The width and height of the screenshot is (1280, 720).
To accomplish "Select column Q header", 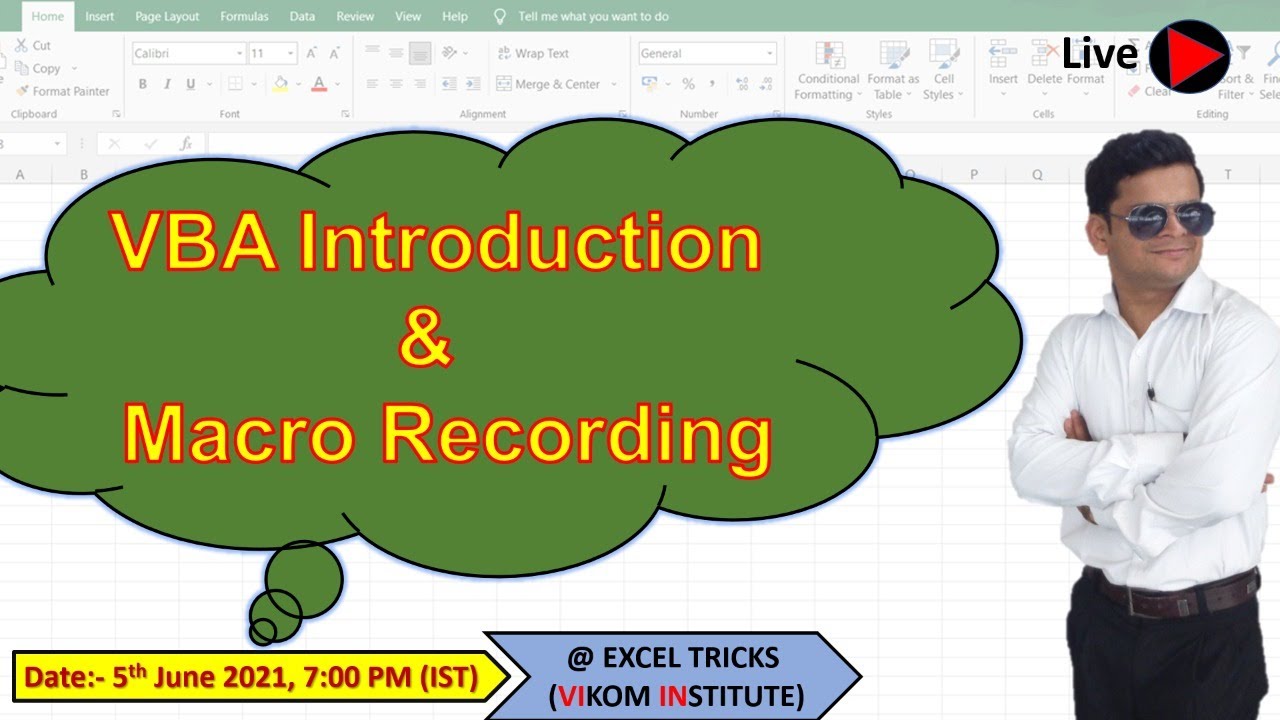I will tap(1037, 175).
